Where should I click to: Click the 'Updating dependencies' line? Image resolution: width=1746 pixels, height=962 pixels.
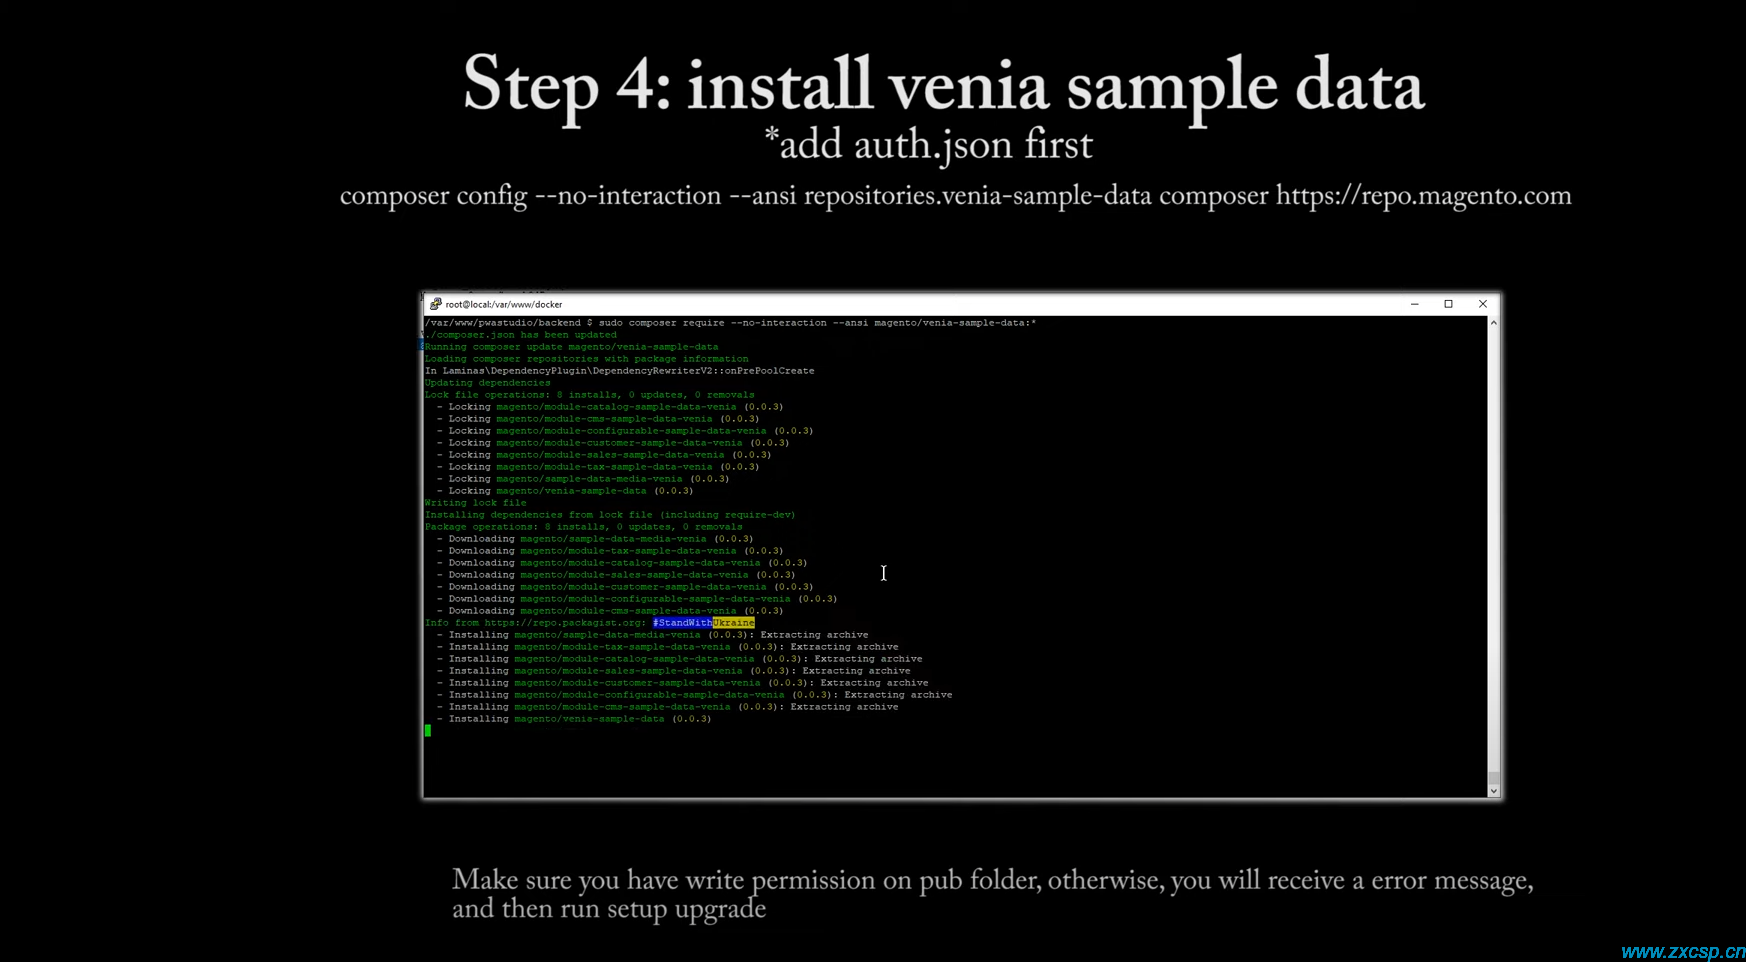(487, 383)
